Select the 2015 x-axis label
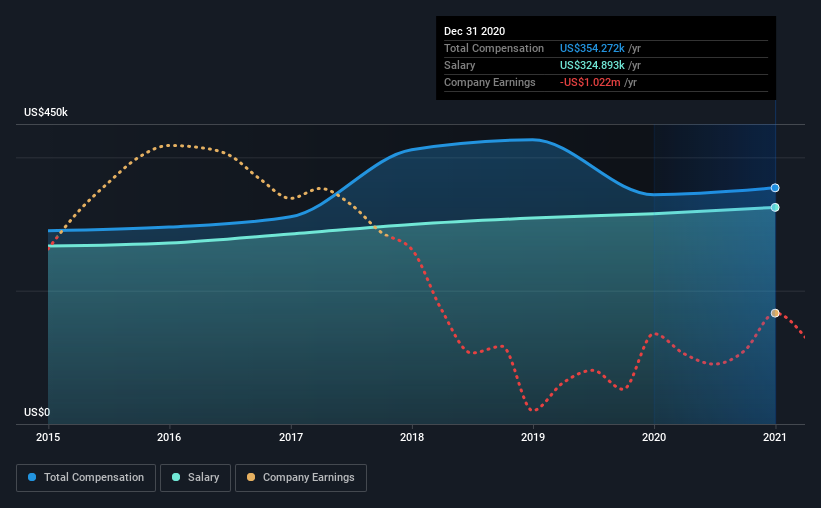821x508 pixels. click(x=48, y=437)
